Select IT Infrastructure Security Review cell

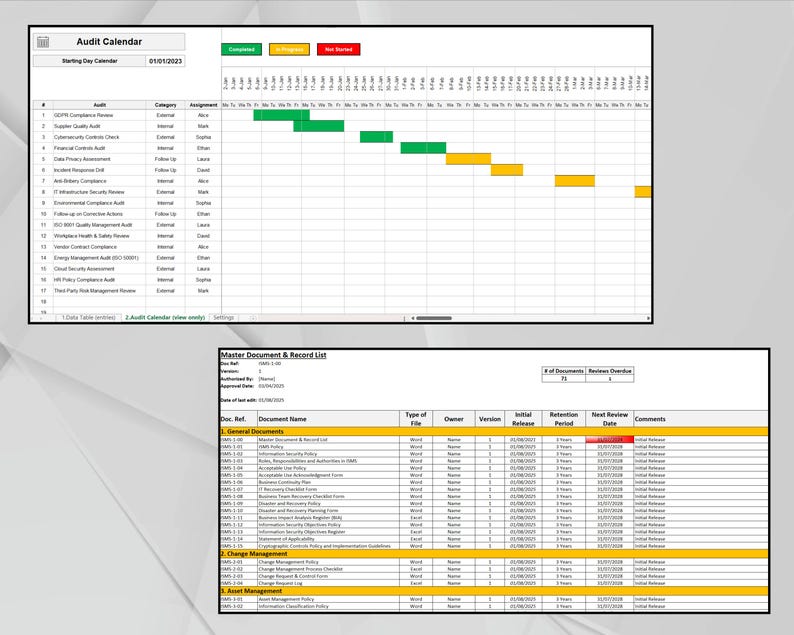point(99,192)
